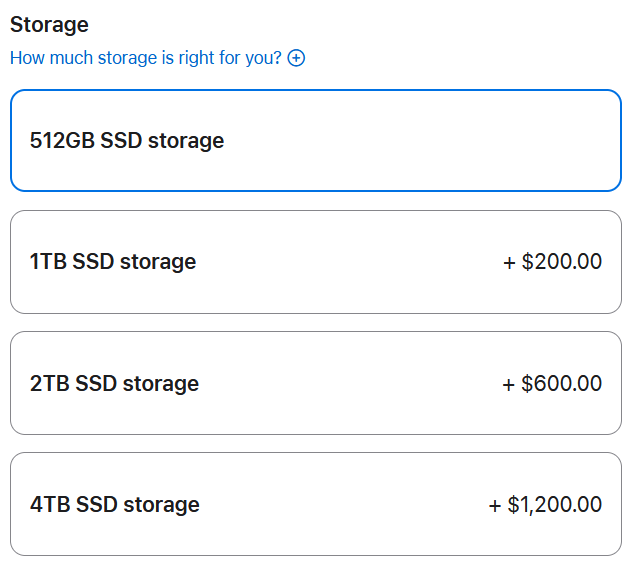
Task: Pick the base storage with no extra cost
Action: click(315, 140)
